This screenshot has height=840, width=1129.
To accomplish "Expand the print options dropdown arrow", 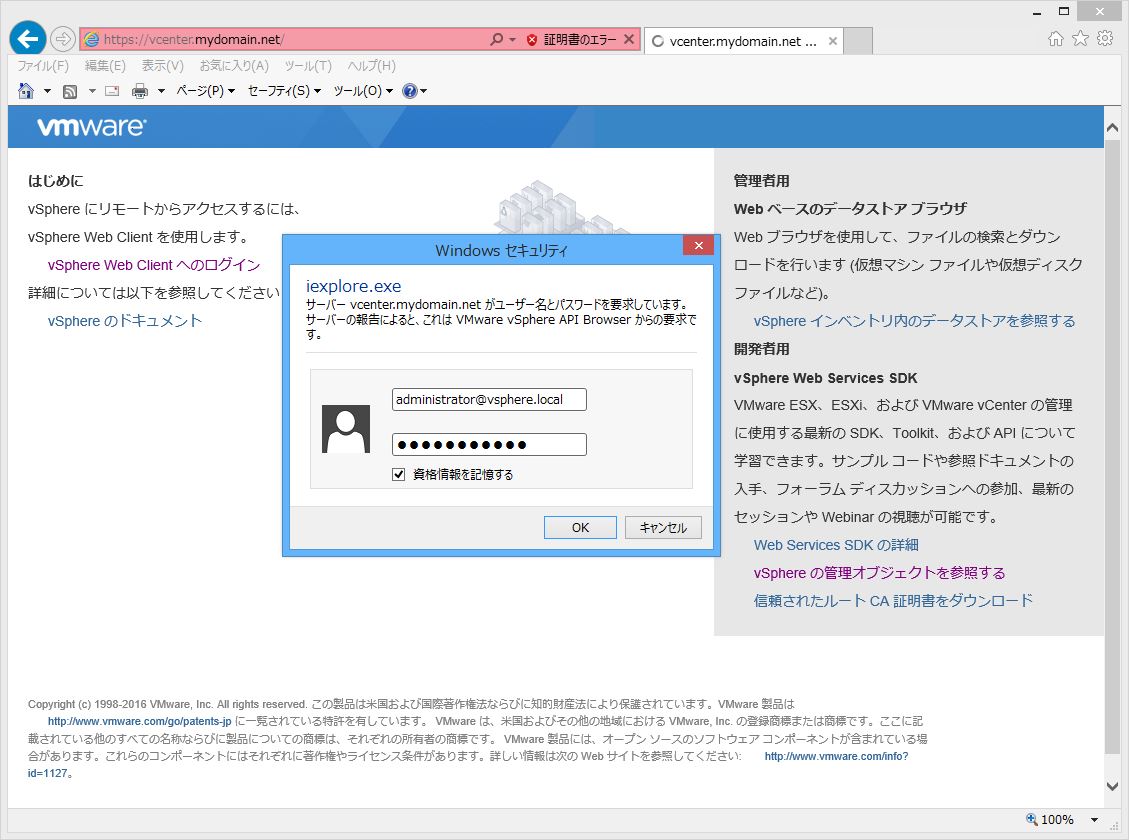I will pyautogui.click(x=161, y=91).
